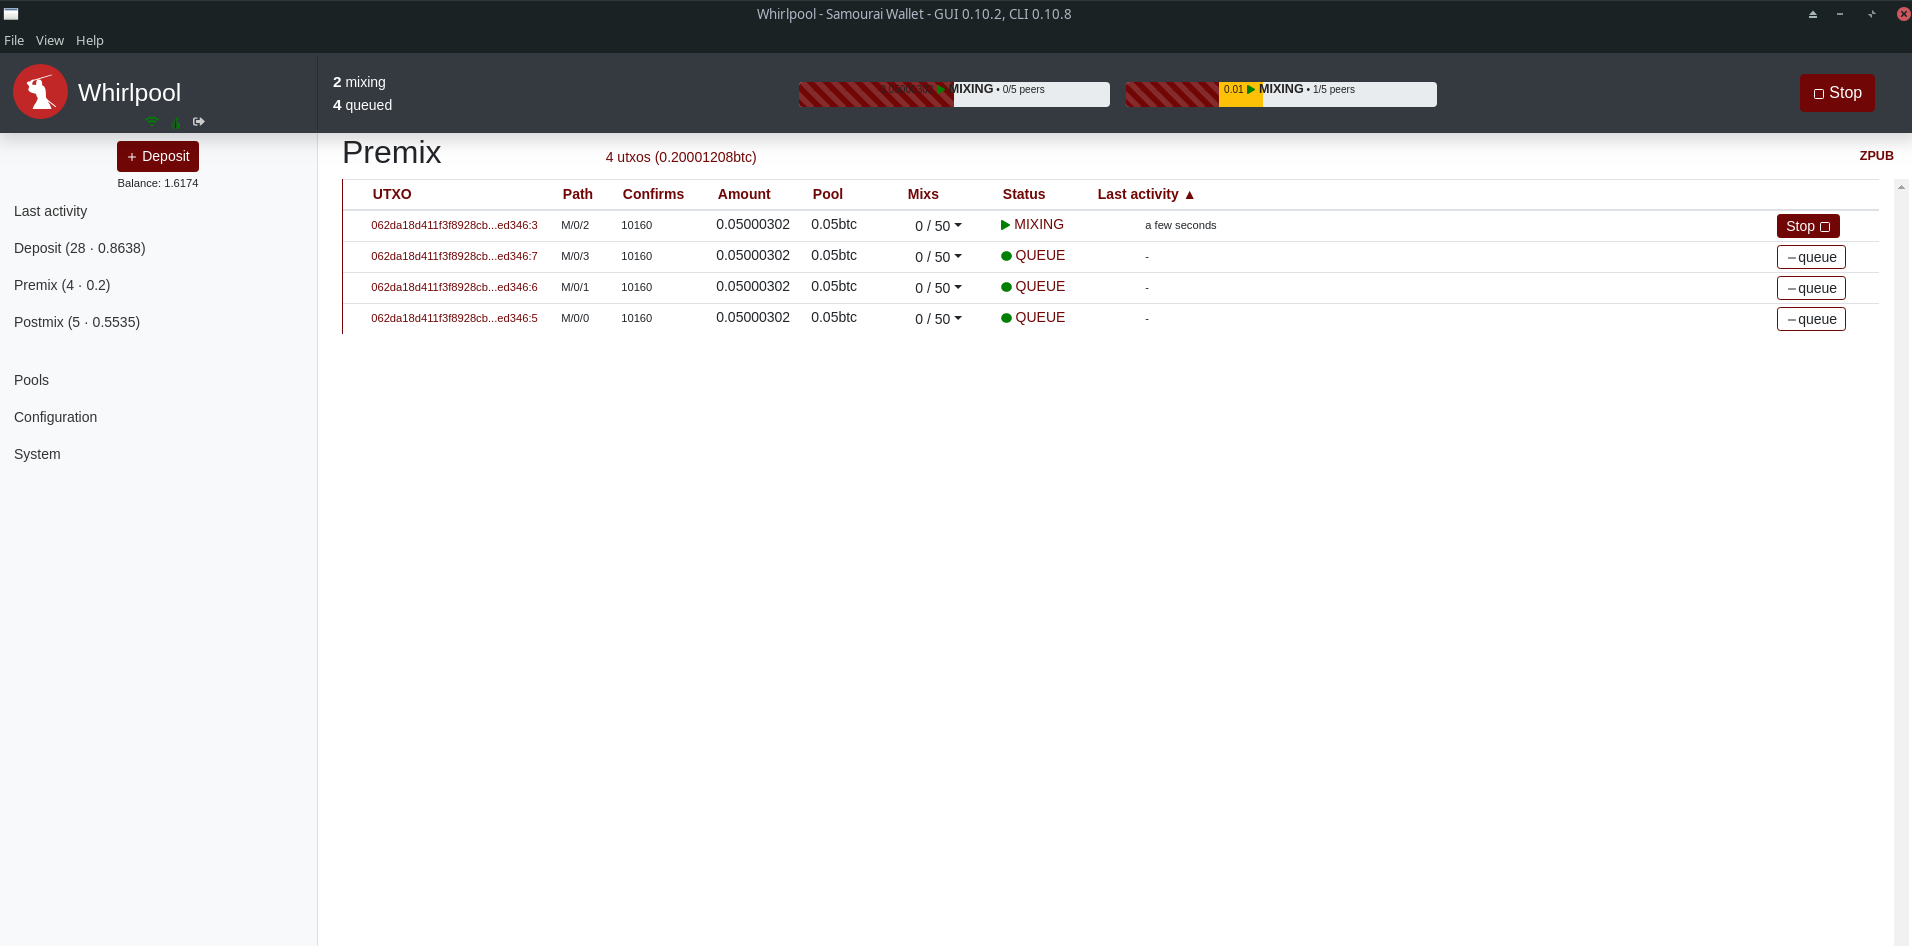Sort the table by Confirms column
1912x946 pixels.
coord(653,194)
